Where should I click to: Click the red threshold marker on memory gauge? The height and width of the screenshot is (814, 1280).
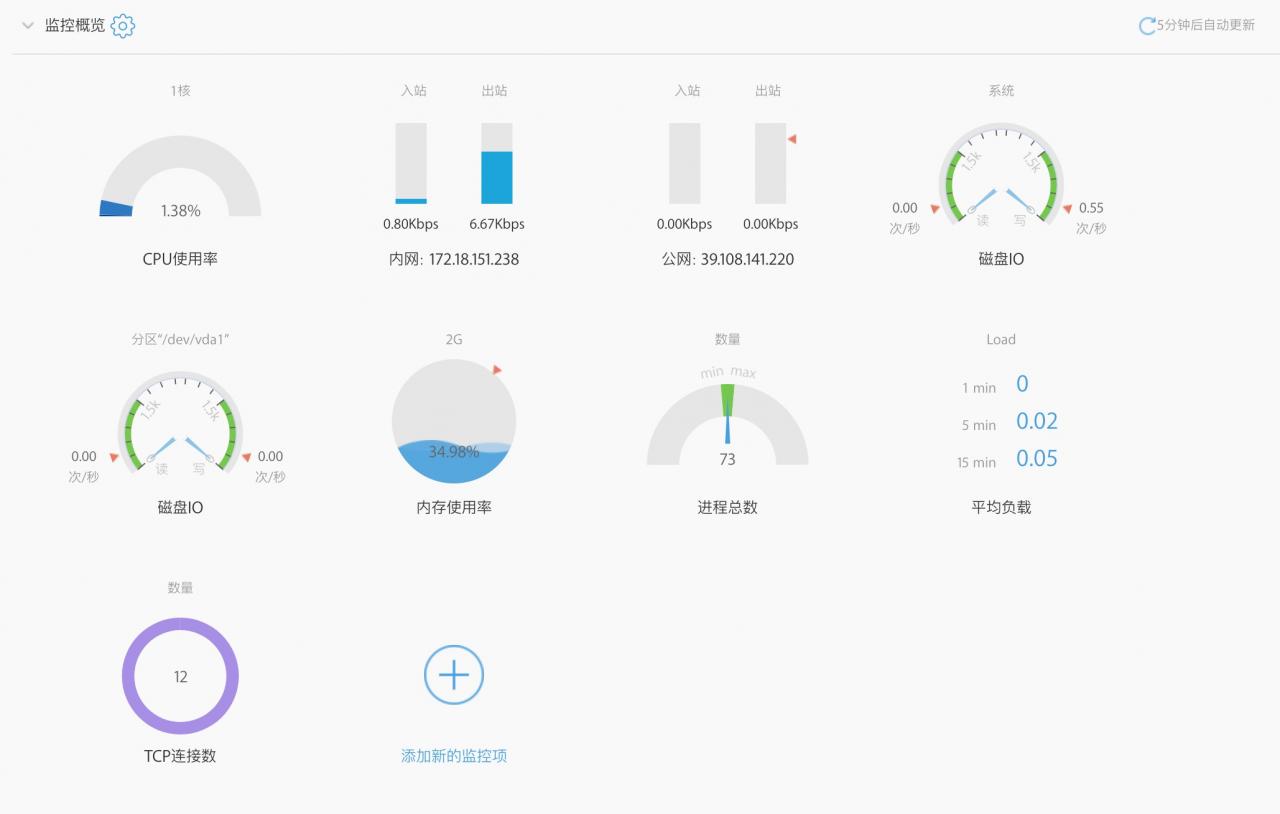[497, 370]
